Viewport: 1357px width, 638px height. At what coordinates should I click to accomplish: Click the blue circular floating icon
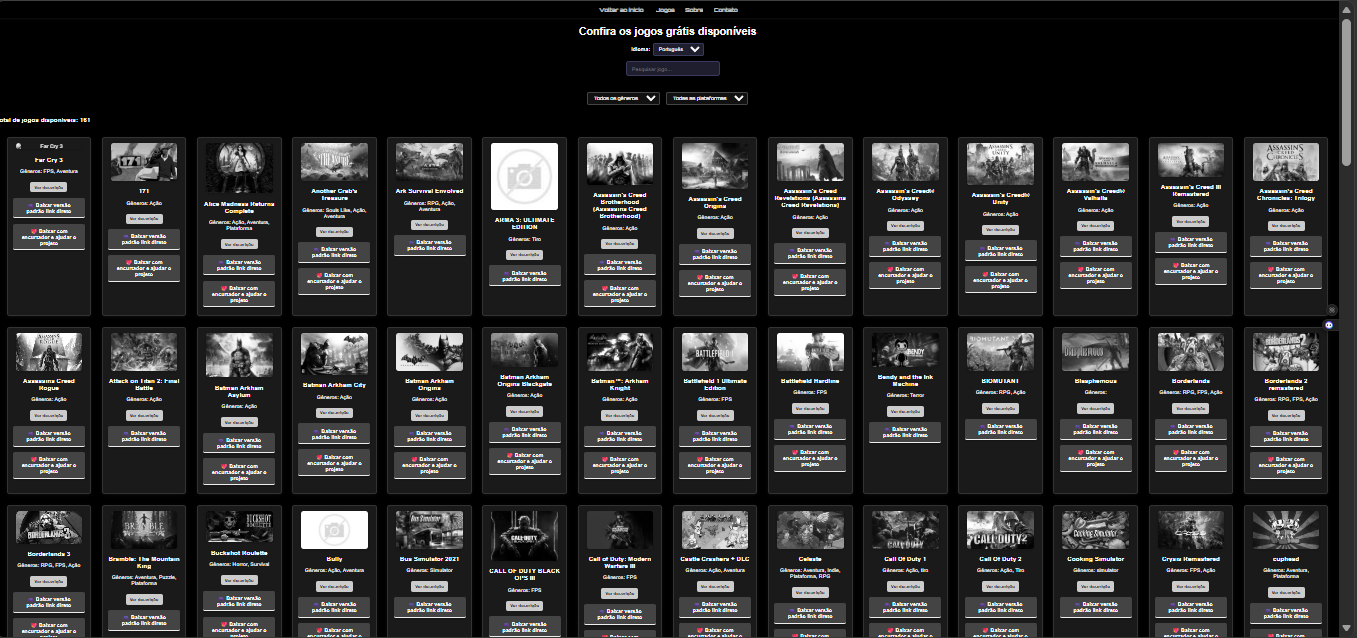pyautogui.click(x=1330, y=325)
